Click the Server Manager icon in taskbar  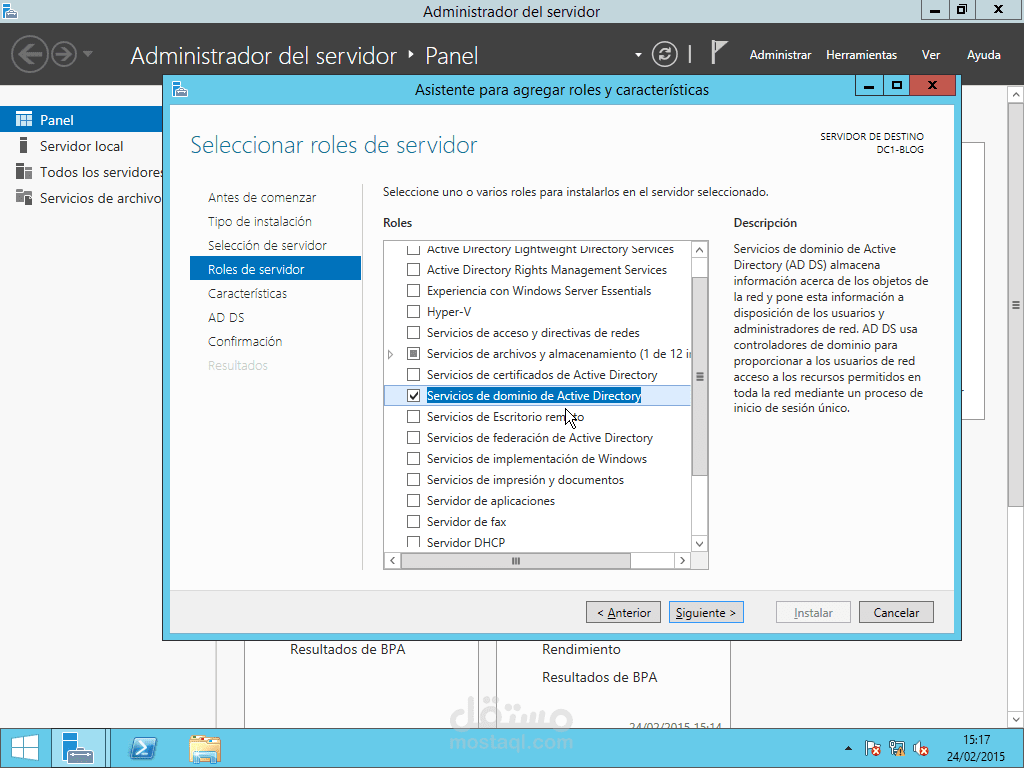tap(79, 747)
